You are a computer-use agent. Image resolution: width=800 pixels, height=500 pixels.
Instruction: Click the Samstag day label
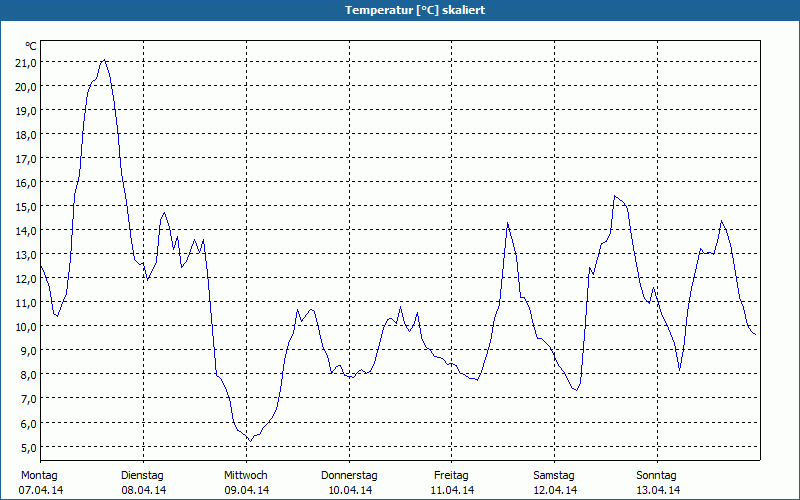pyautogui.click(x=554, y=476)
